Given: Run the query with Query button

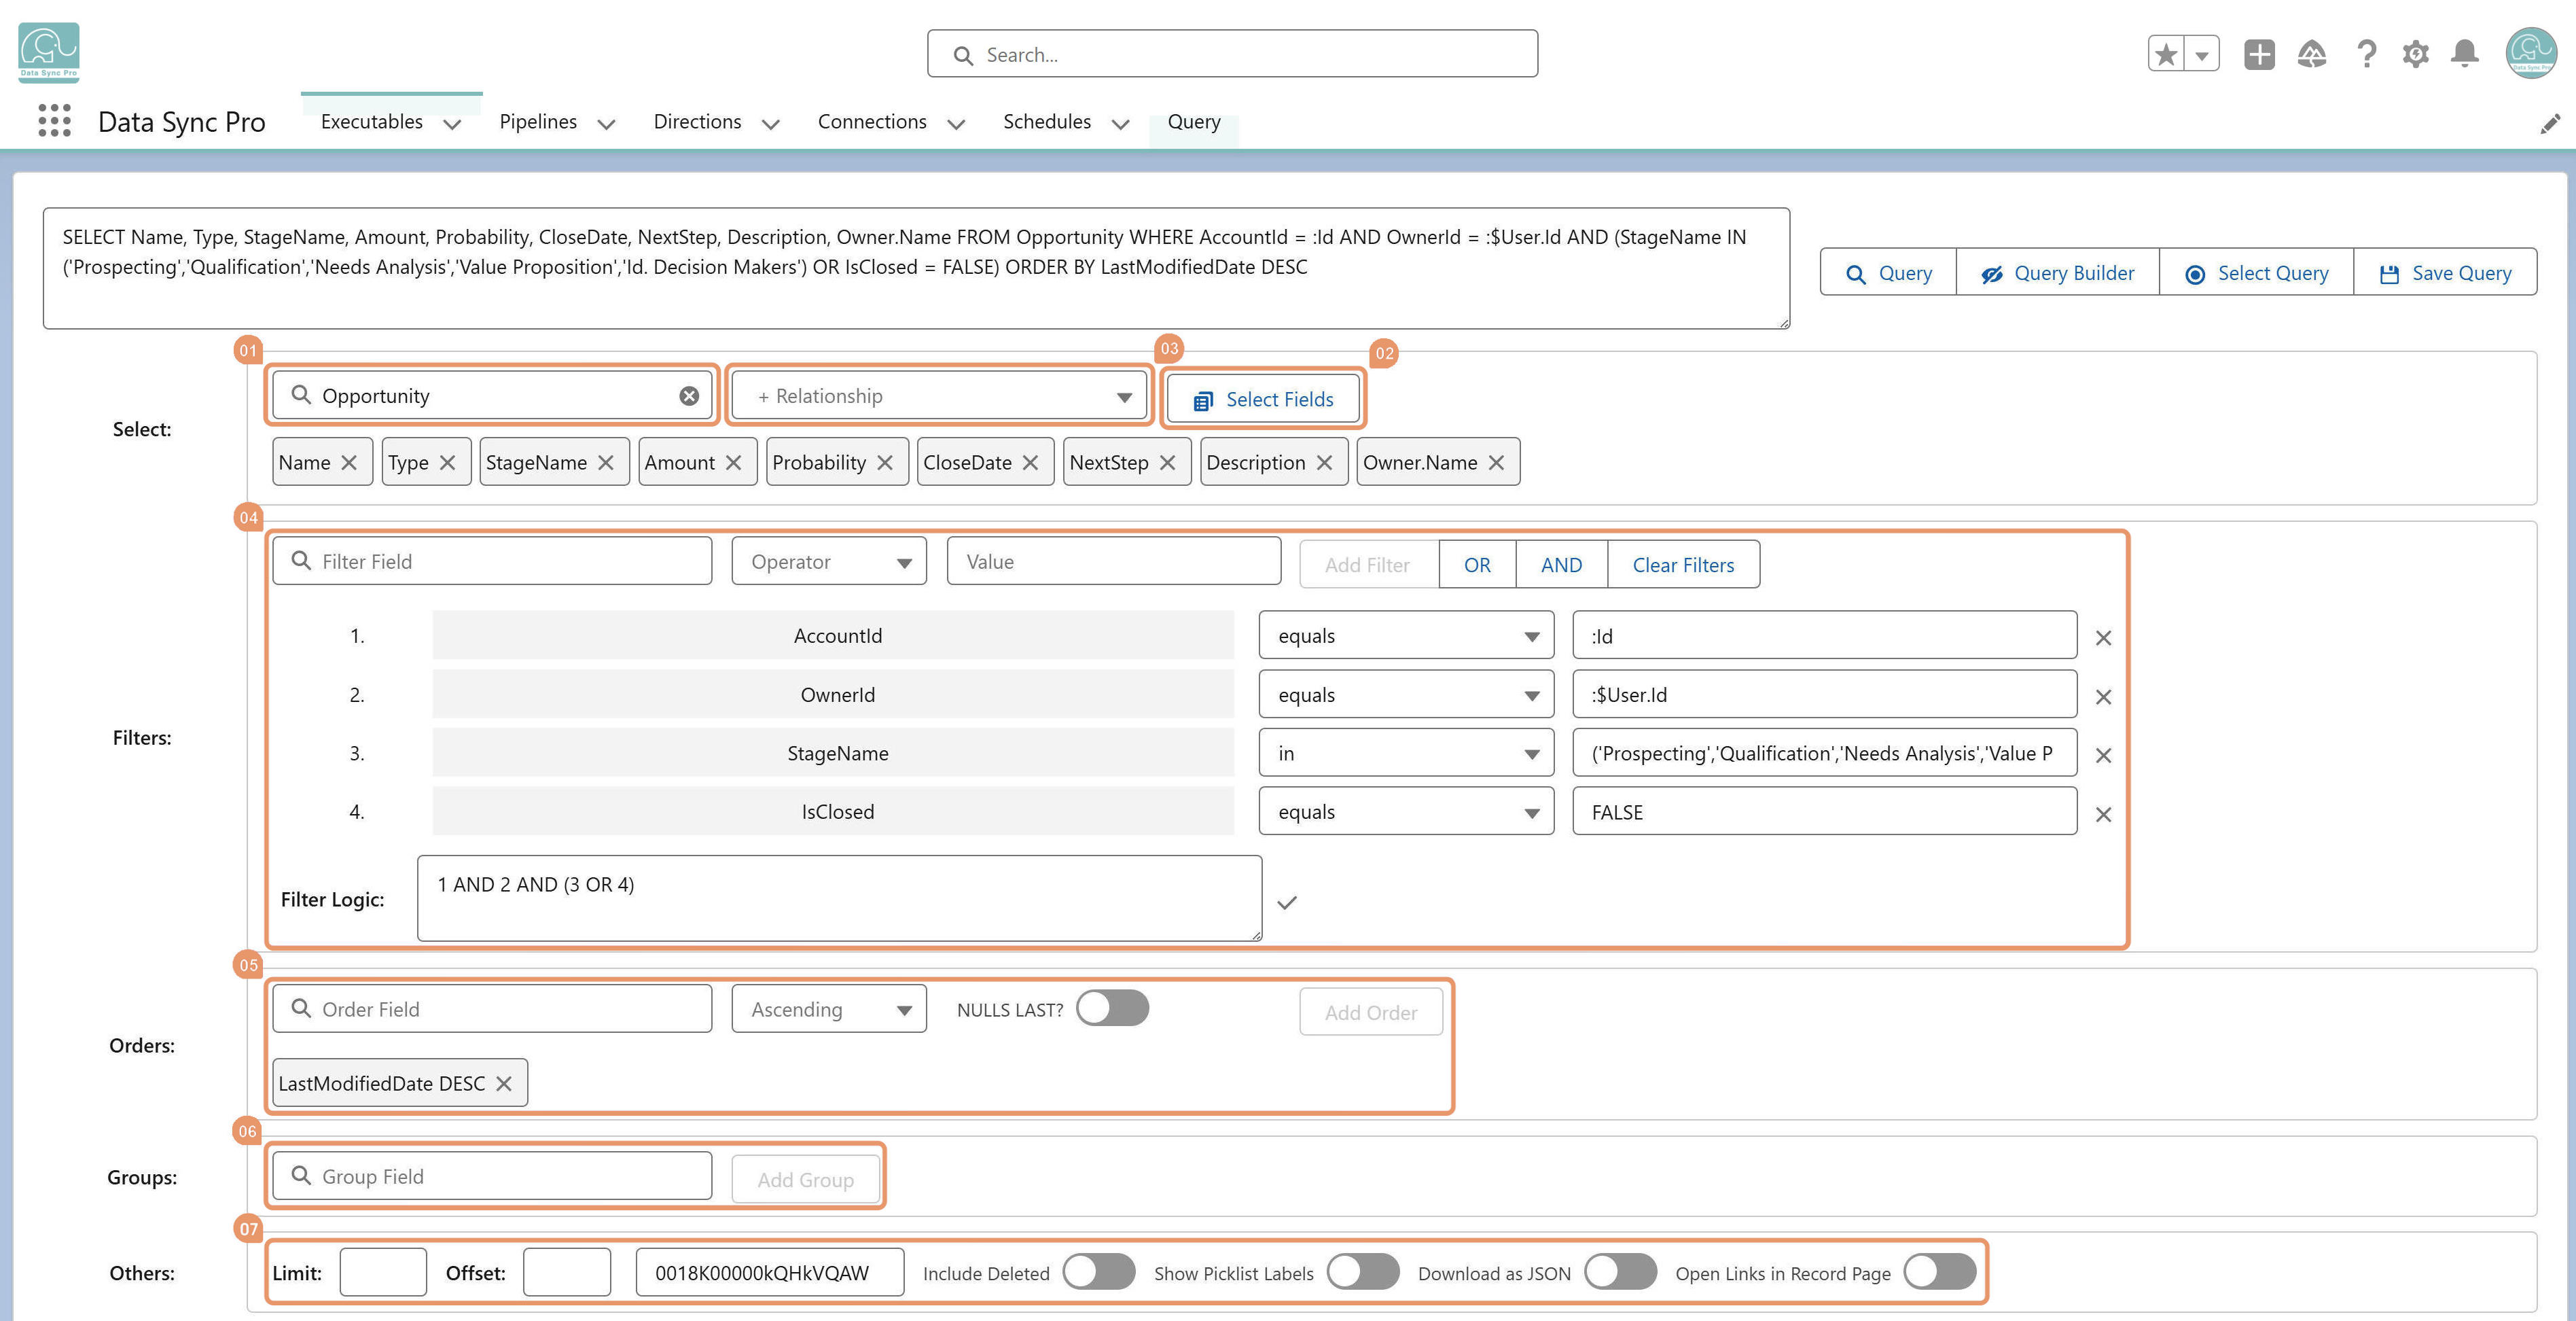Looking at the screenshot, I should coord(1888,273).
